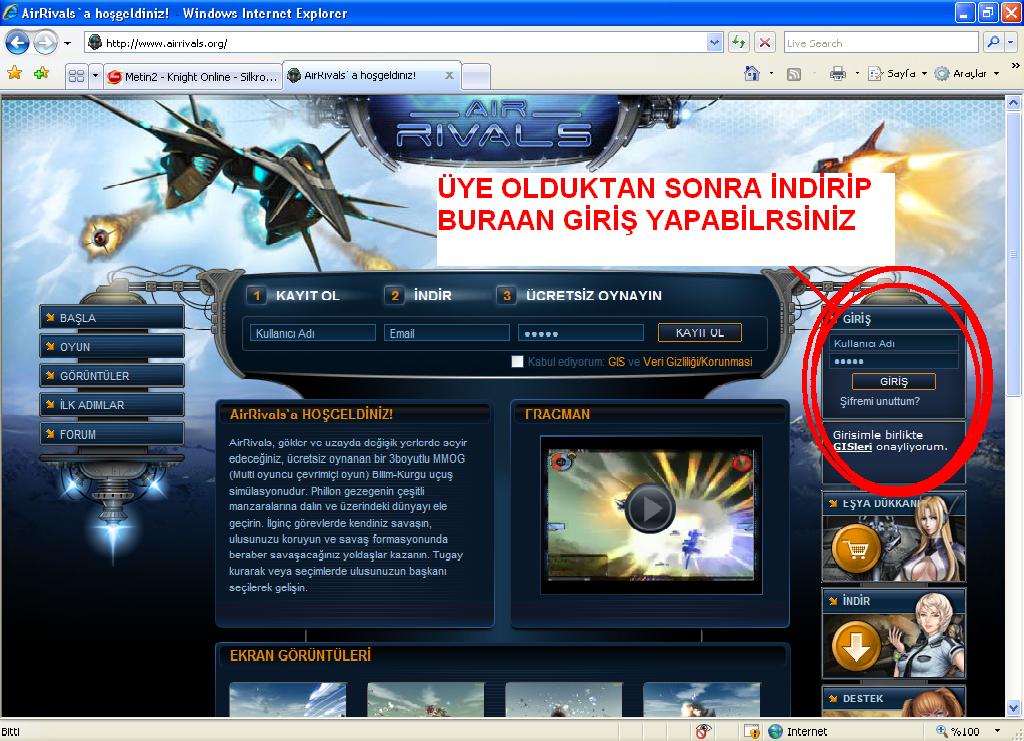
Task: Open the search provider options dropdown
Action: point(1010,43)
